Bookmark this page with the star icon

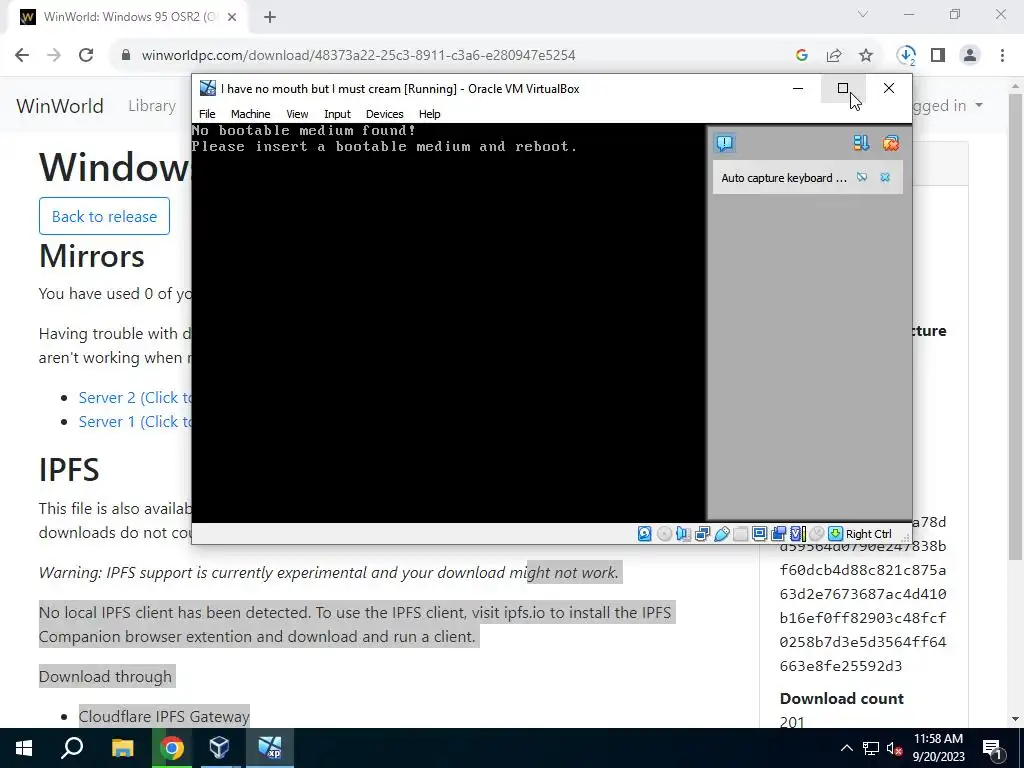coord(866,55)
